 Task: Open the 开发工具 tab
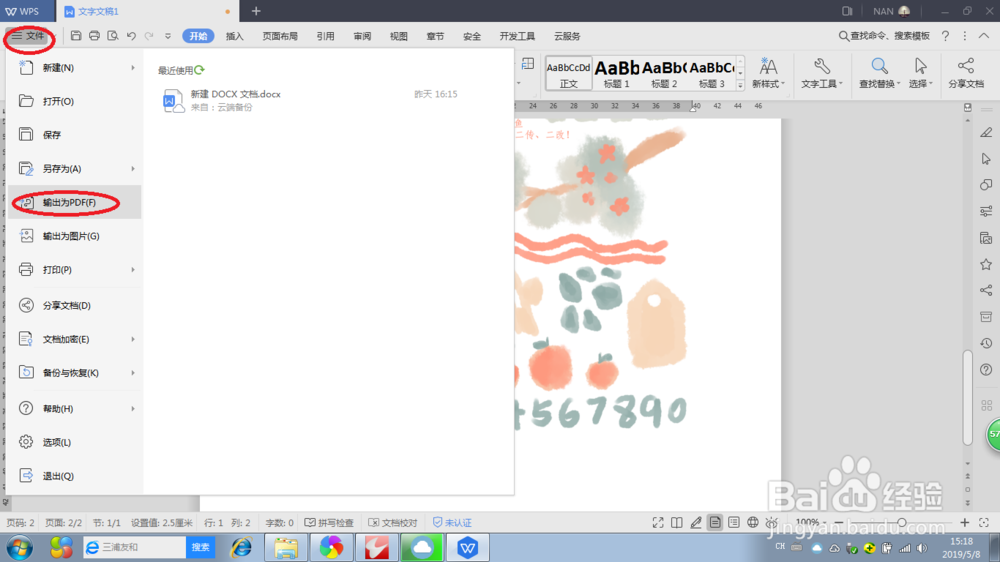(x=517, y=36)
